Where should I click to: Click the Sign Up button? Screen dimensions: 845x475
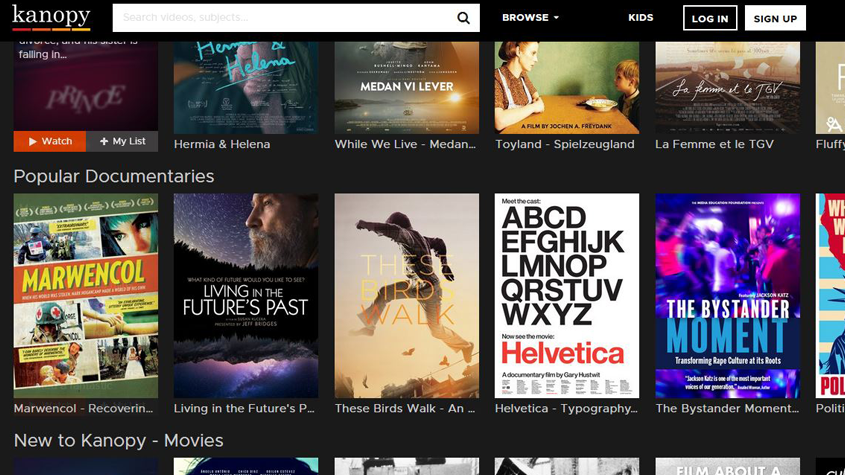point(775,18)
